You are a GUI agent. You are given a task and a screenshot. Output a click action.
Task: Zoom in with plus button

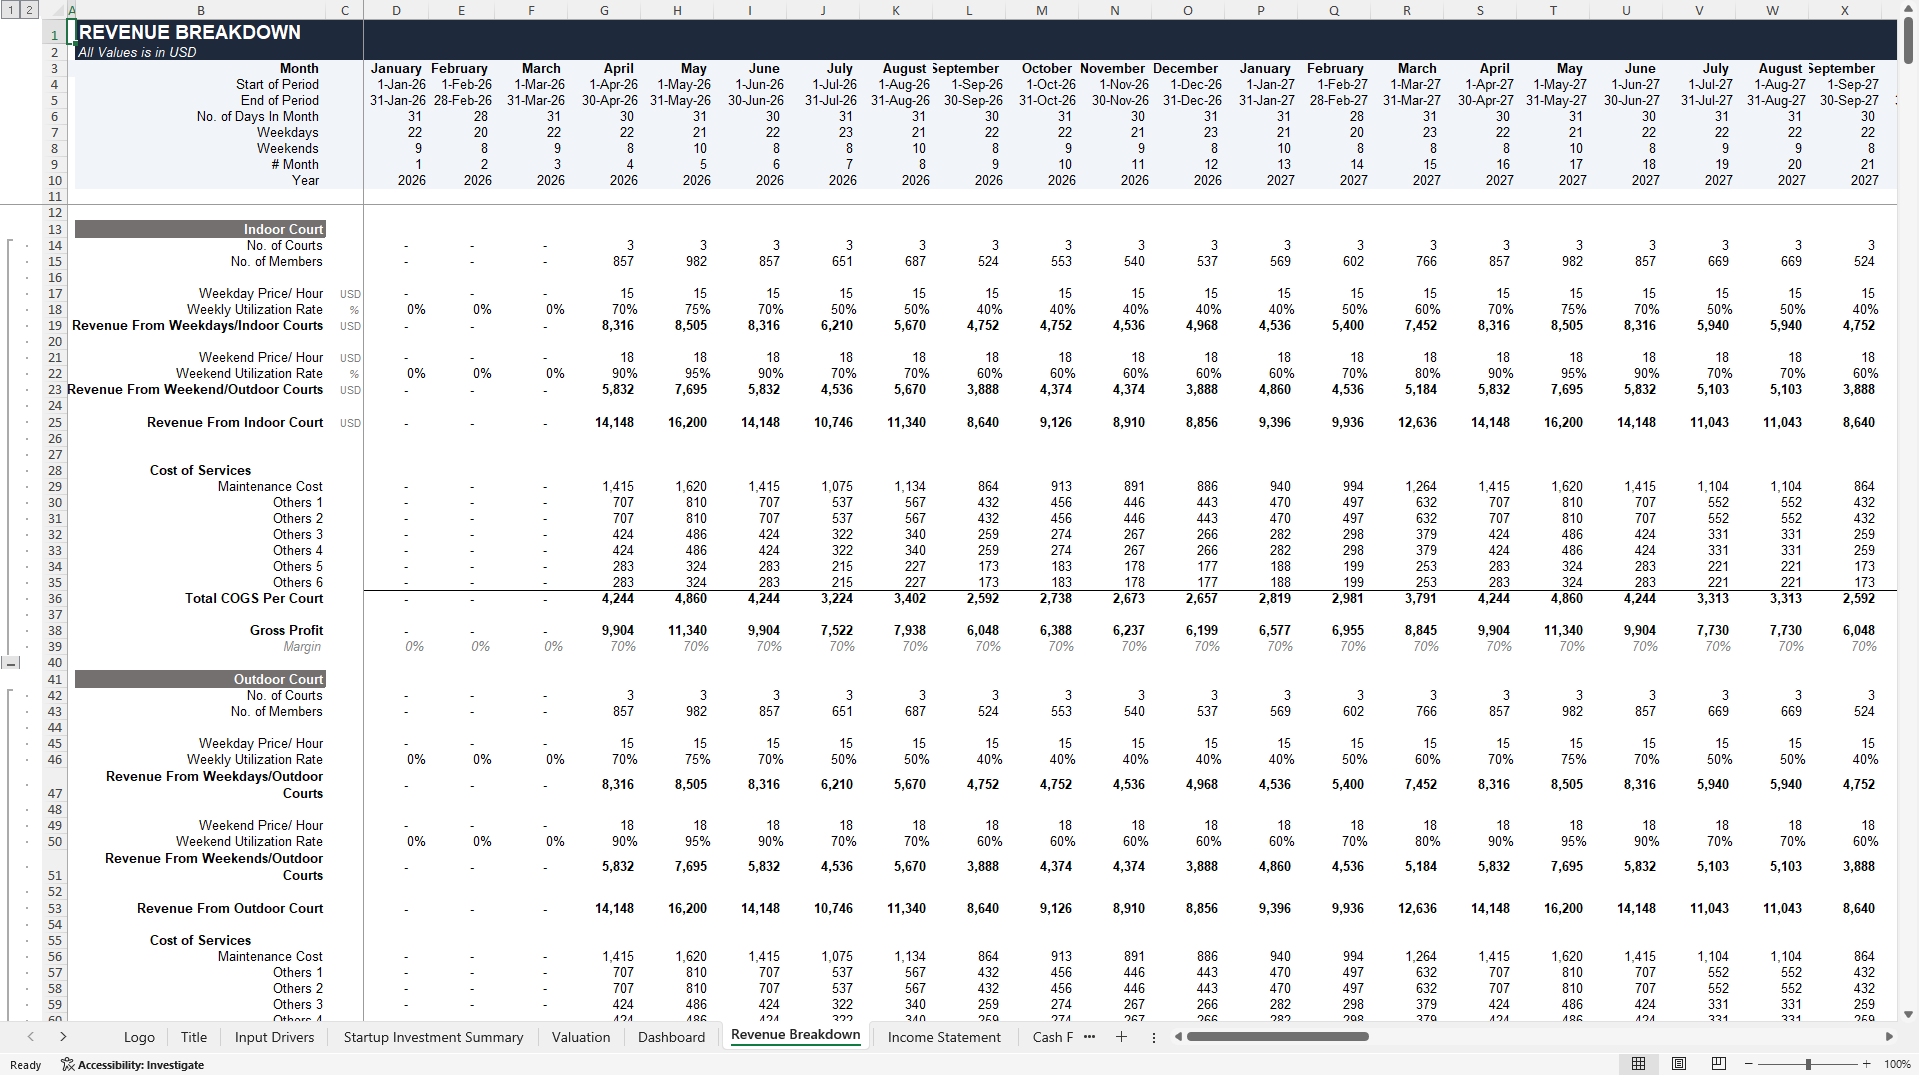click(1866, 1064)
